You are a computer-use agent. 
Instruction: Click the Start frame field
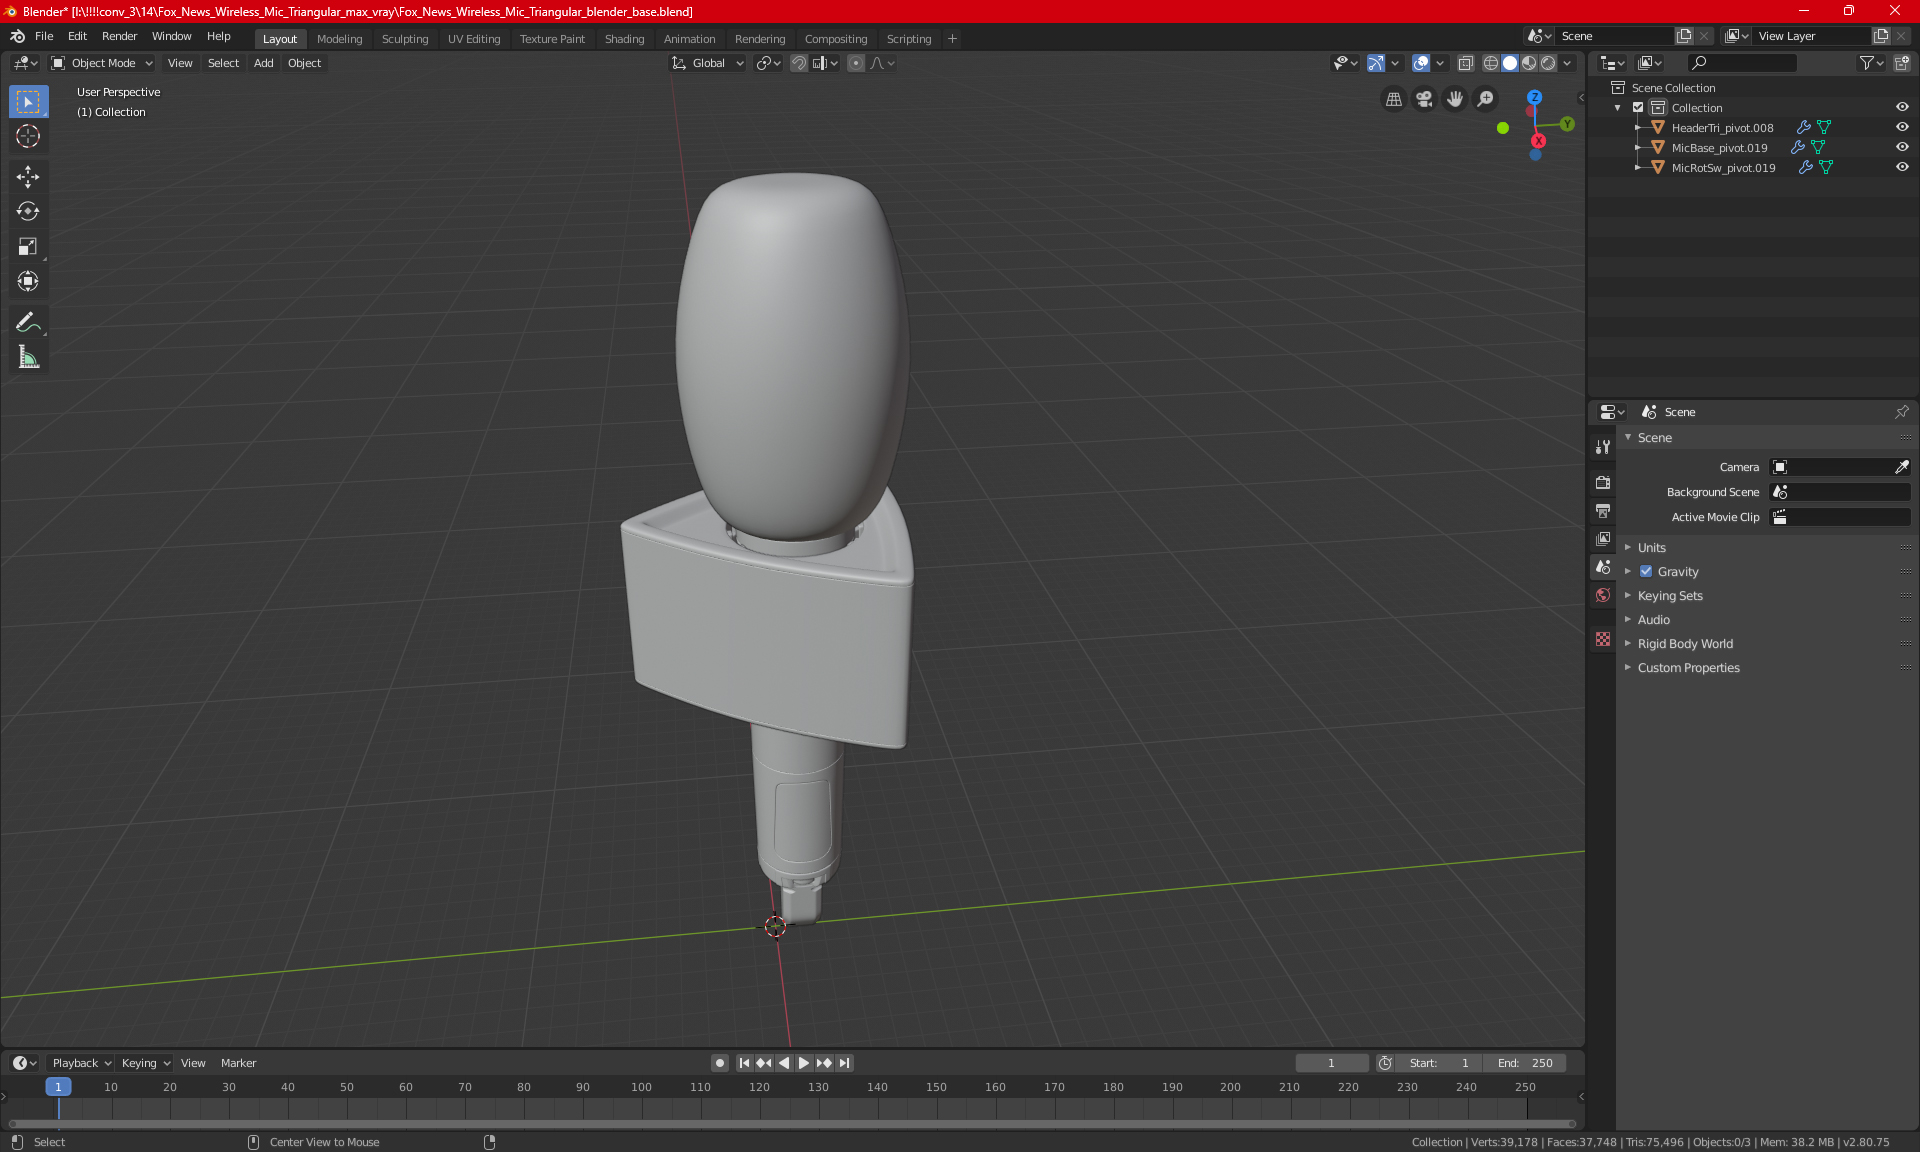coord(1439,1063)
